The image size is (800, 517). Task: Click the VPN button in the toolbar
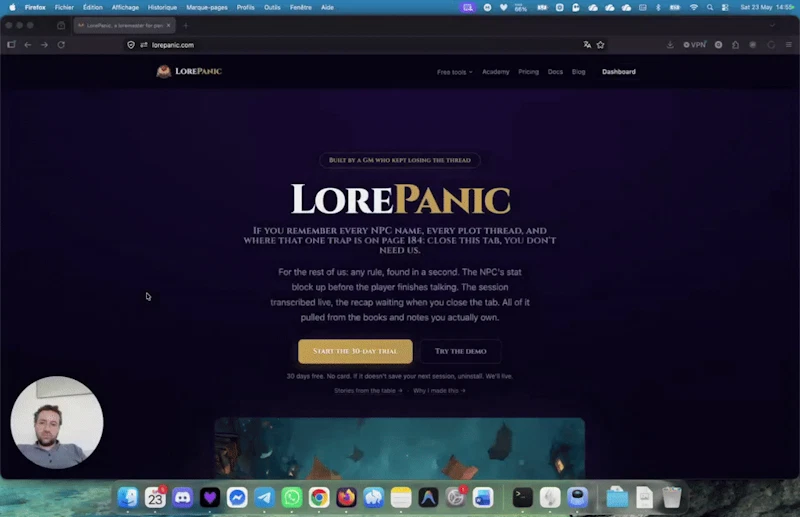[x=695, y=45]
